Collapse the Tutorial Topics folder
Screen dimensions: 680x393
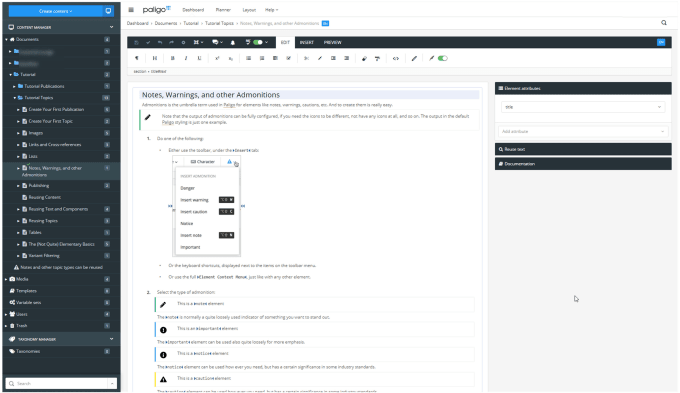click(x=14, y=98)
